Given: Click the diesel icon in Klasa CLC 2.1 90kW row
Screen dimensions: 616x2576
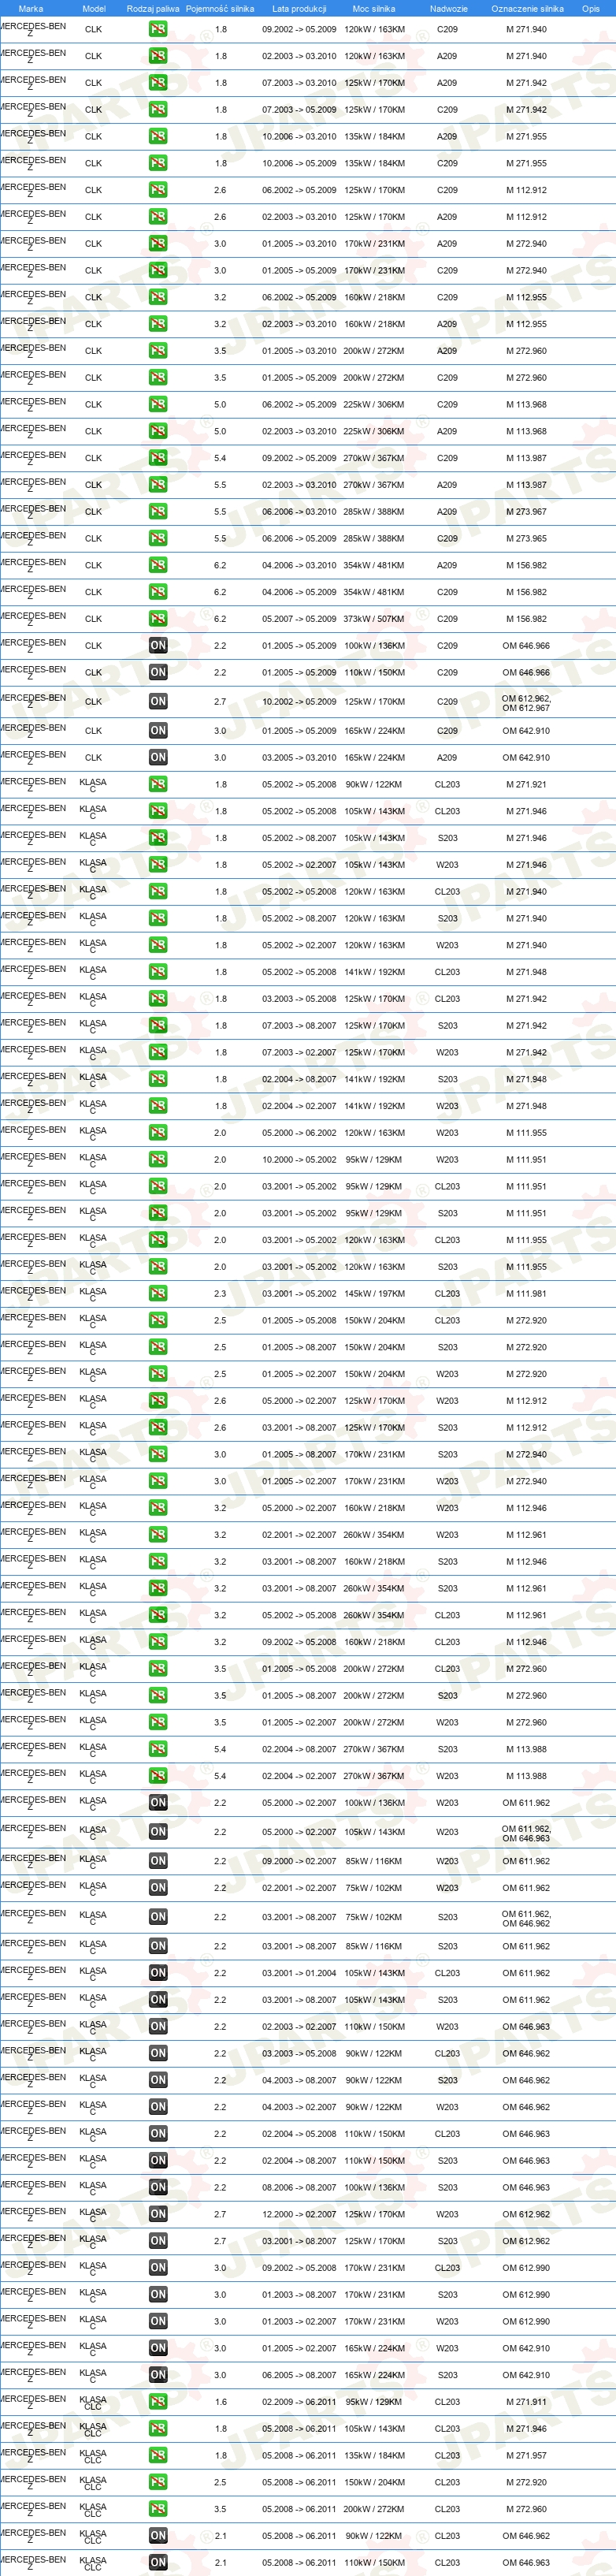Looking at the screenshot, I should coord(158,2536).
